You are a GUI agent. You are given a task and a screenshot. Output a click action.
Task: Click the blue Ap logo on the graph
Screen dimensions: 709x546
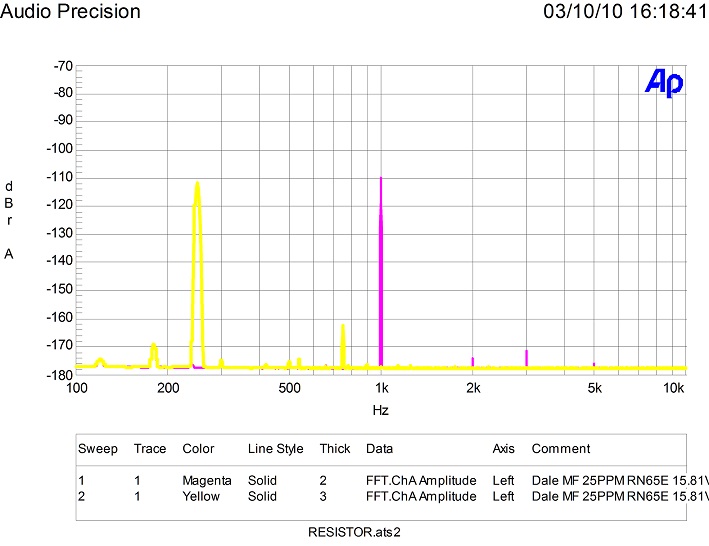[664, 83]
